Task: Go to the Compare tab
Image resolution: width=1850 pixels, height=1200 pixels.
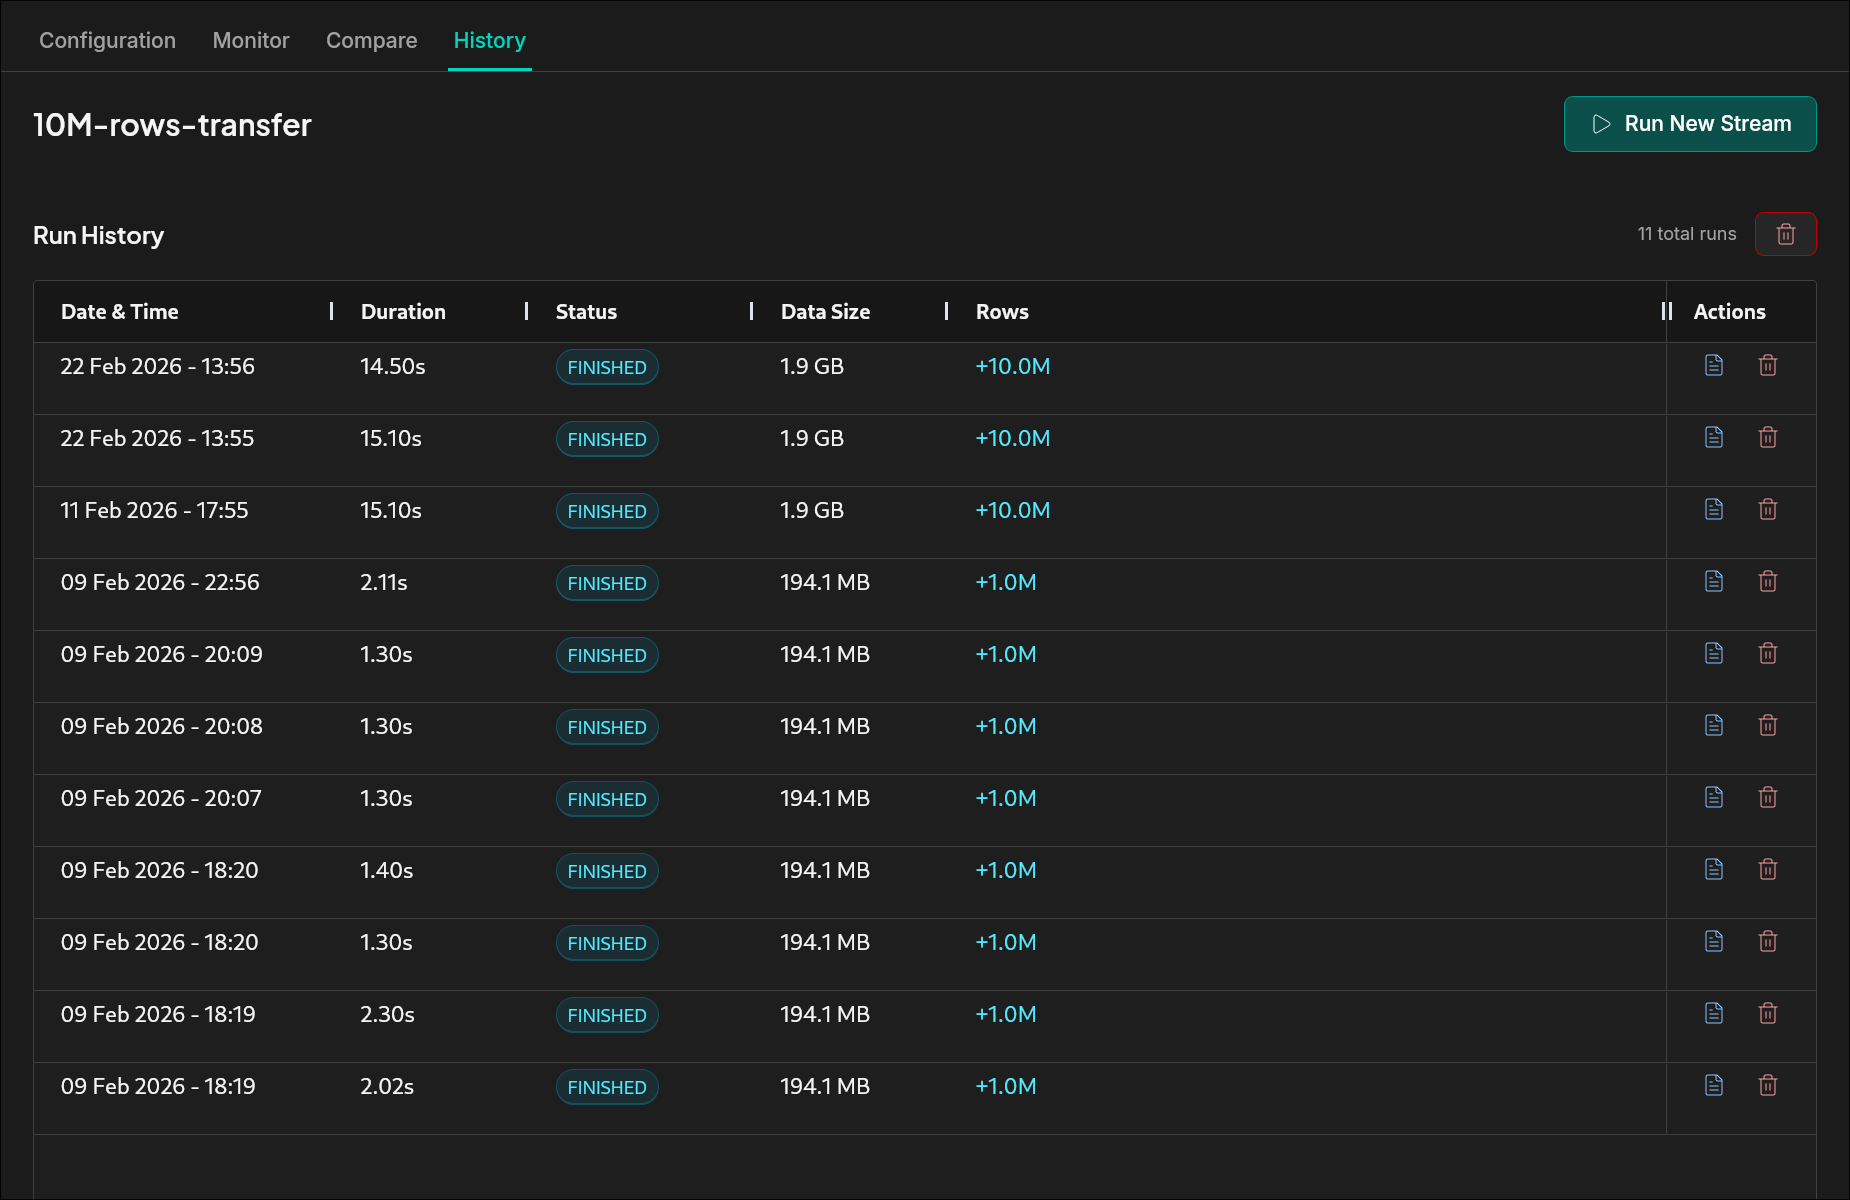Action: point(372,40)
